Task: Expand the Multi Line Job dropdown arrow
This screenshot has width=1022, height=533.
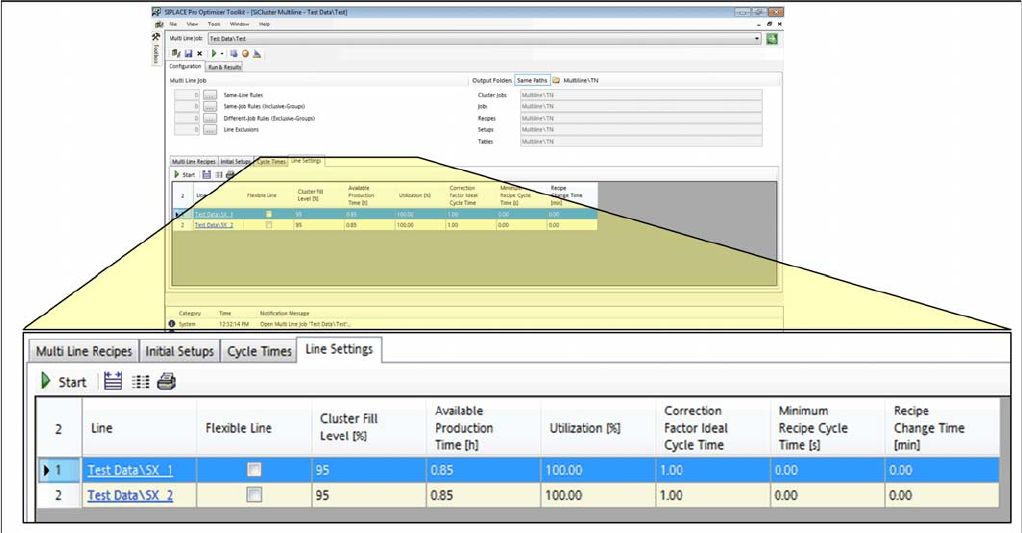Action: tap(756, 38)
